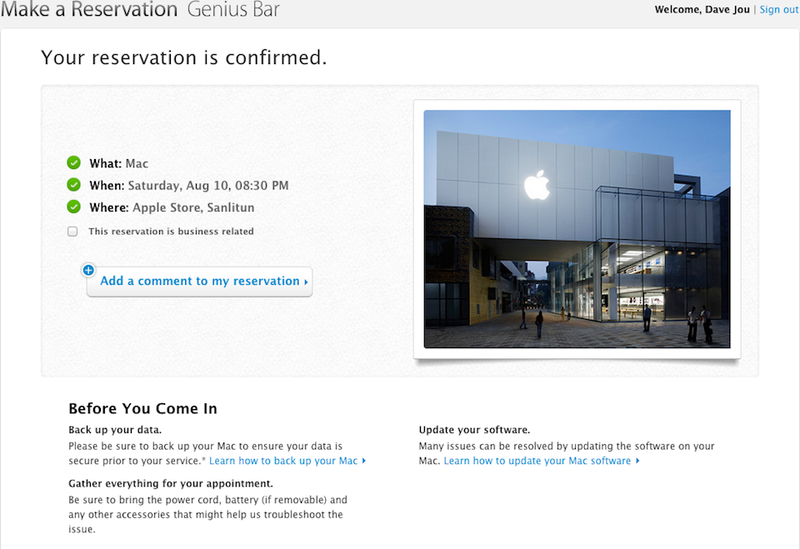Click 'Gather everything for your appointment.' subheading
Image resolution: width=800 pixels, height=549 pixels.
[171, 483]
